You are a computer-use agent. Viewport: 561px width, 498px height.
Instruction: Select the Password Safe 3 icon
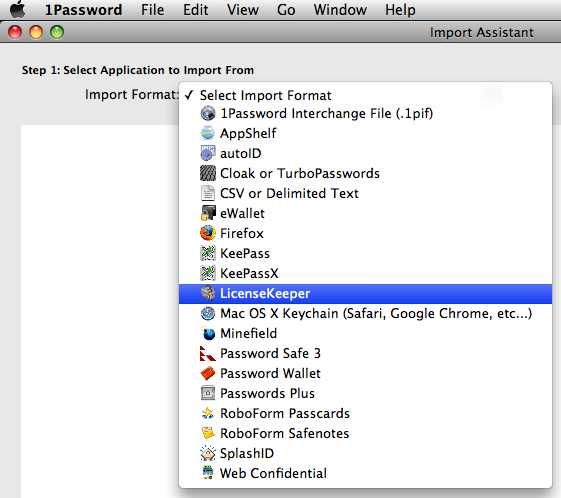pyautogui.click(x=208, y=353)
